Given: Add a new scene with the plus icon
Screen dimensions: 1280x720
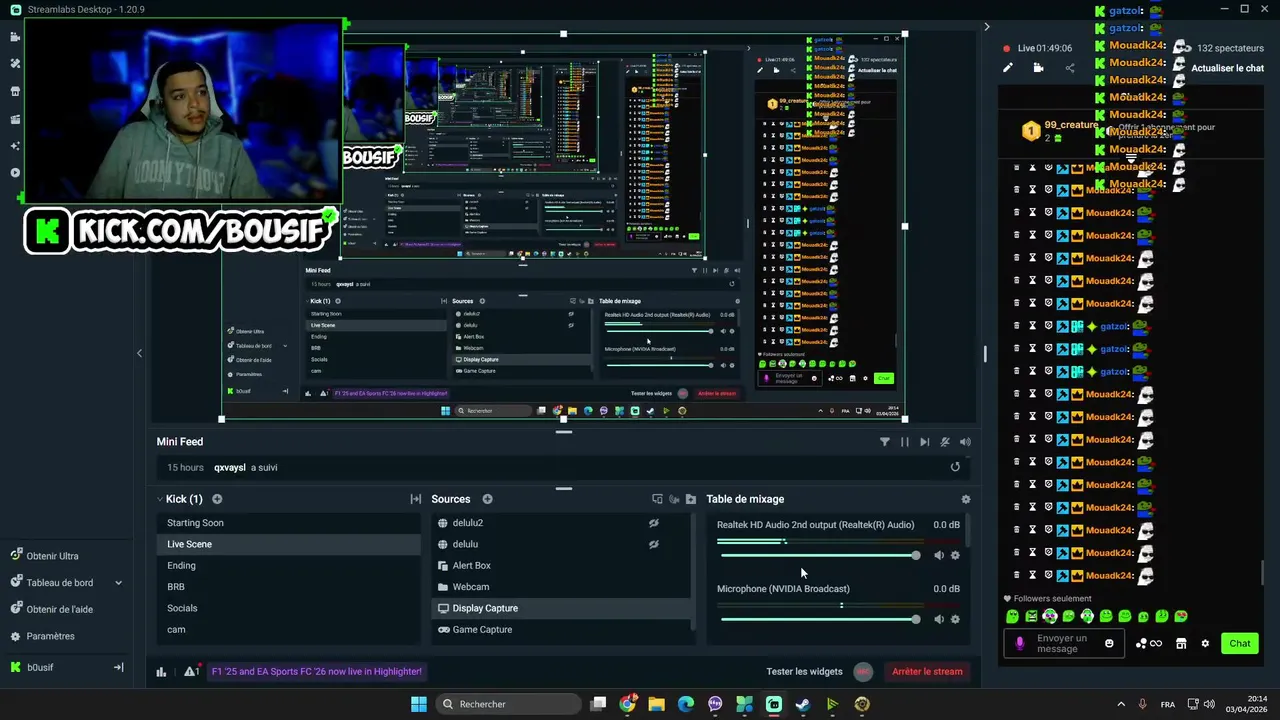Looking at the screenshot, I should (217, 499).
